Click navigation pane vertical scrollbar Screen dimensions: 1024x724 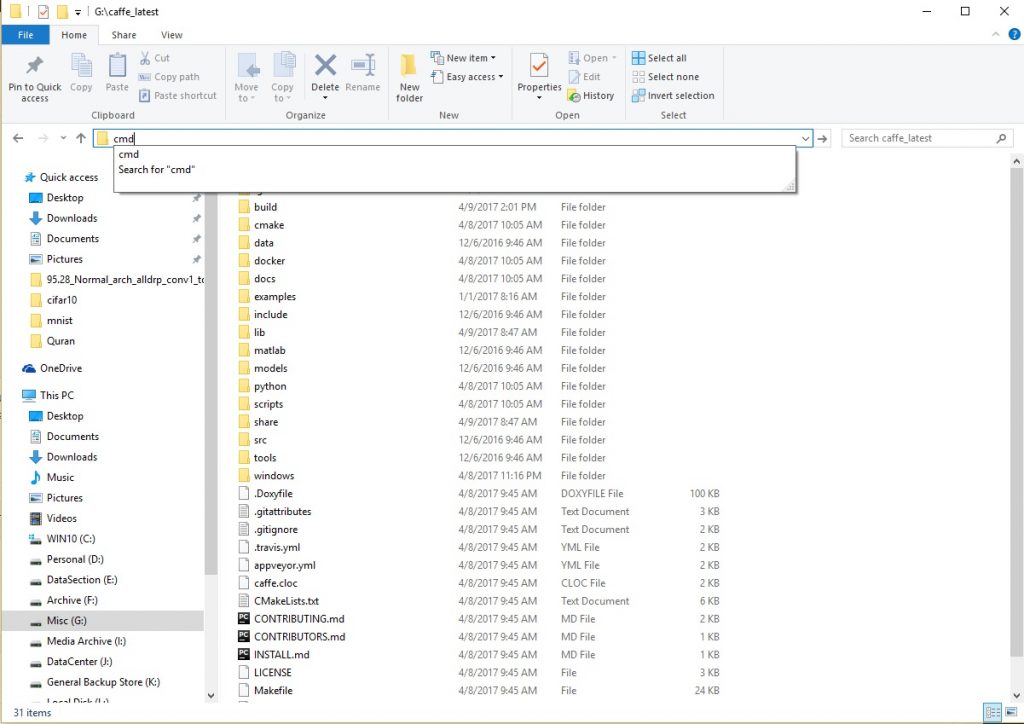[210, 400]
